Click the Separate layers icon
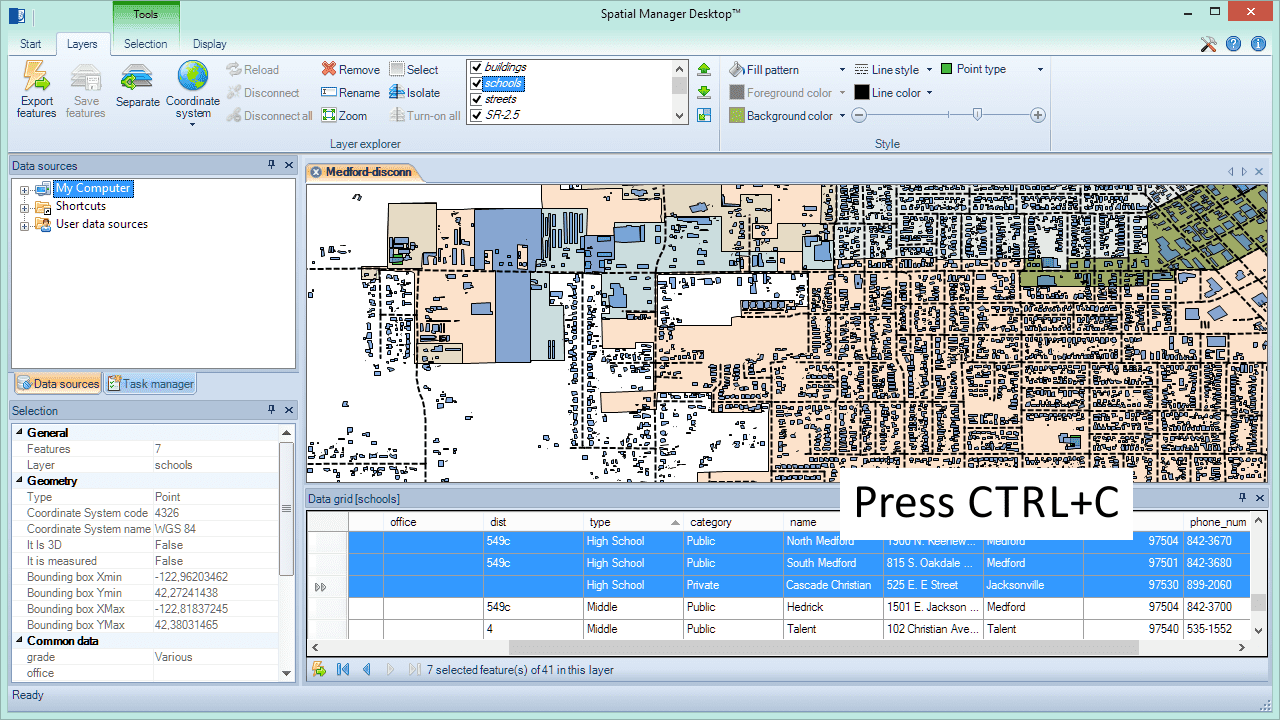Viewport: 1280px width, 720px height. (138, 86)
